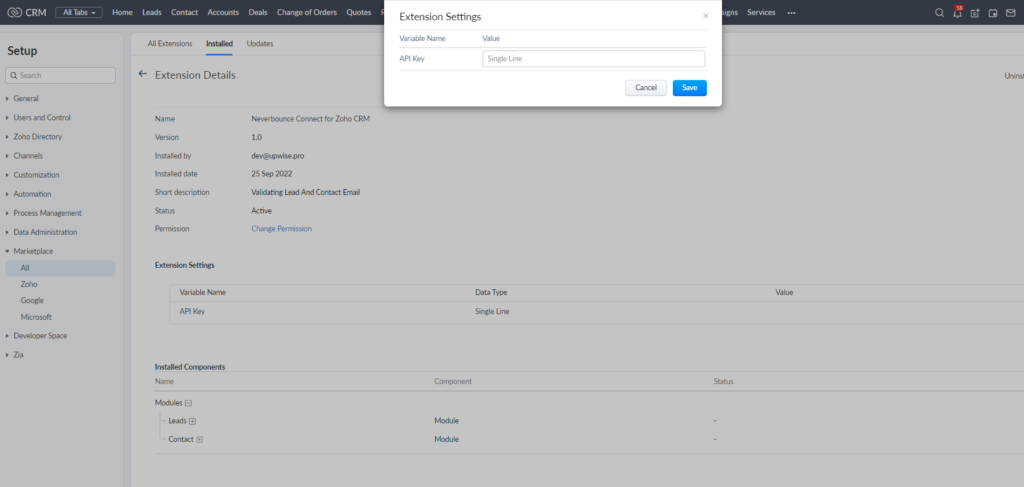This screenshot has width=1024, height=487.
Task: Select Zoho under Marketplace
Action: coord(29,284)
